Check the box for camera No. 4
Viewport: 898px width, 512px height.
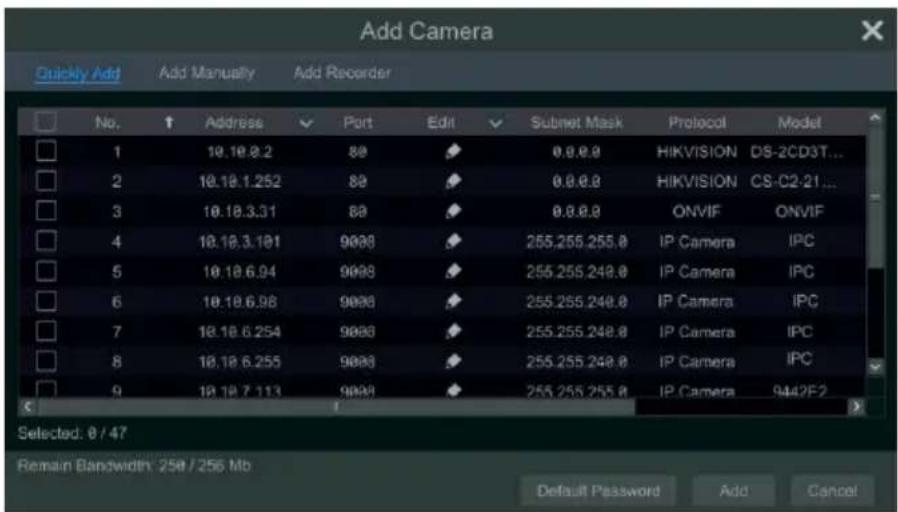46,241
